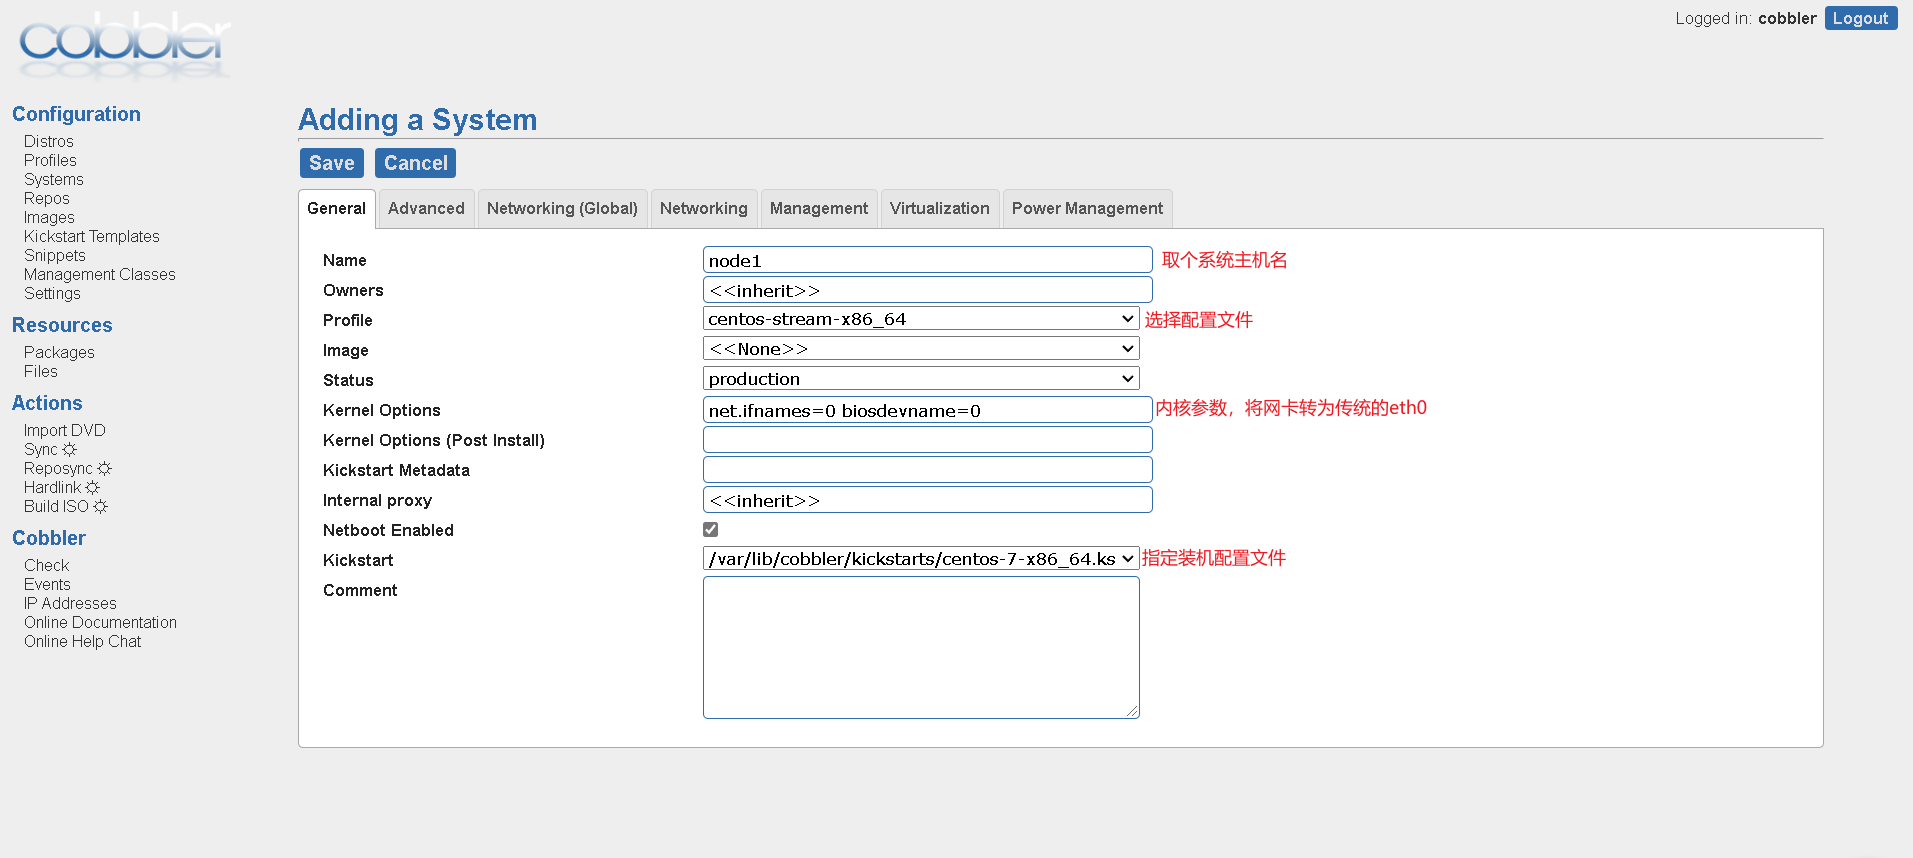Open the Files link
Screen dimensions: 1913x858
pyautogui.click(x=41, y=372)
